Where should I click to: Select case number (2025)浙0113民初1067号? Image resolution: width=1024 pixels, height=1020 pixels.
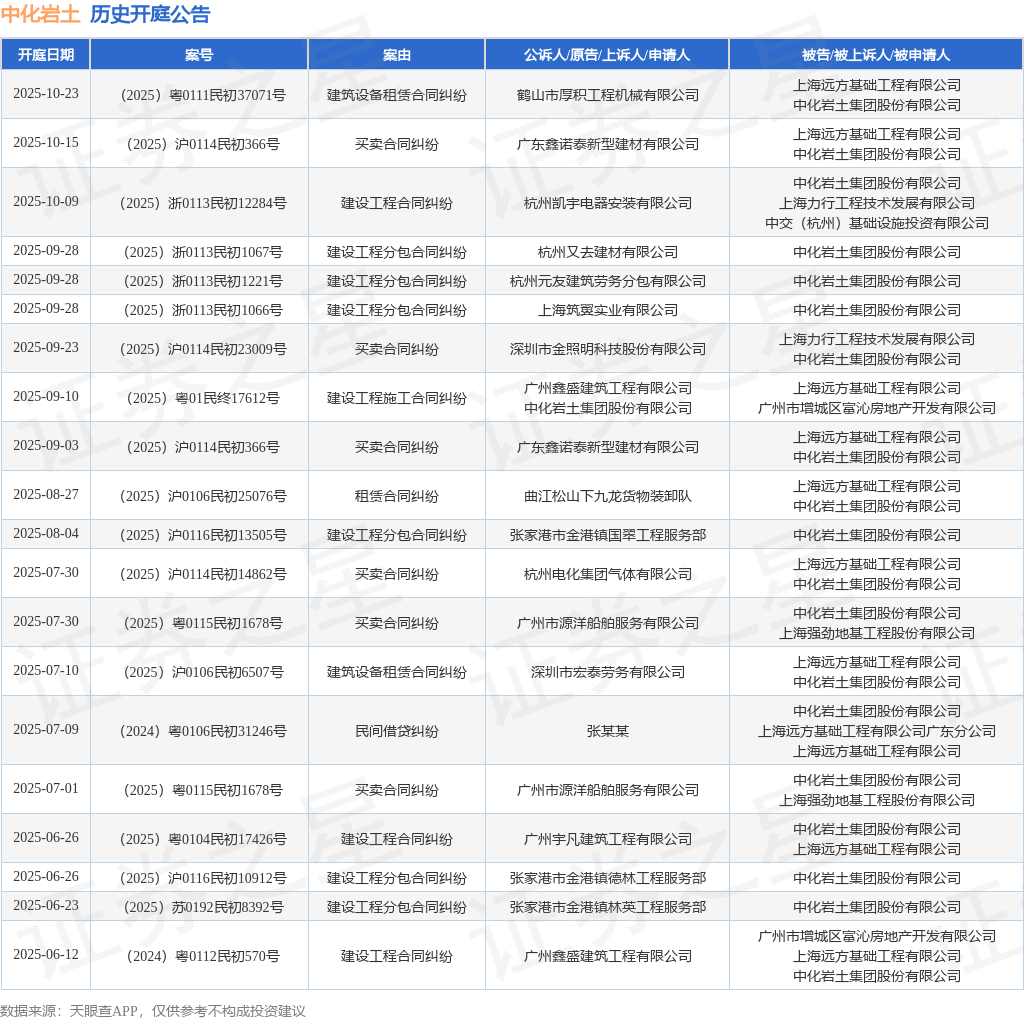pyautogui.click(x=203, y=252)
